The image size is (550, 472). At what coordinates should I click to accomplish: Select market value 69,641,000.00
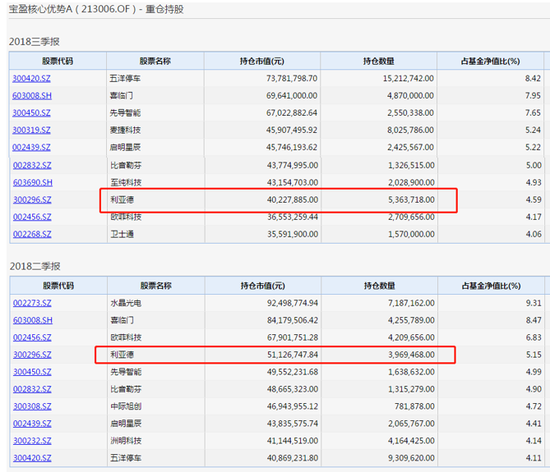click(292, 95)
